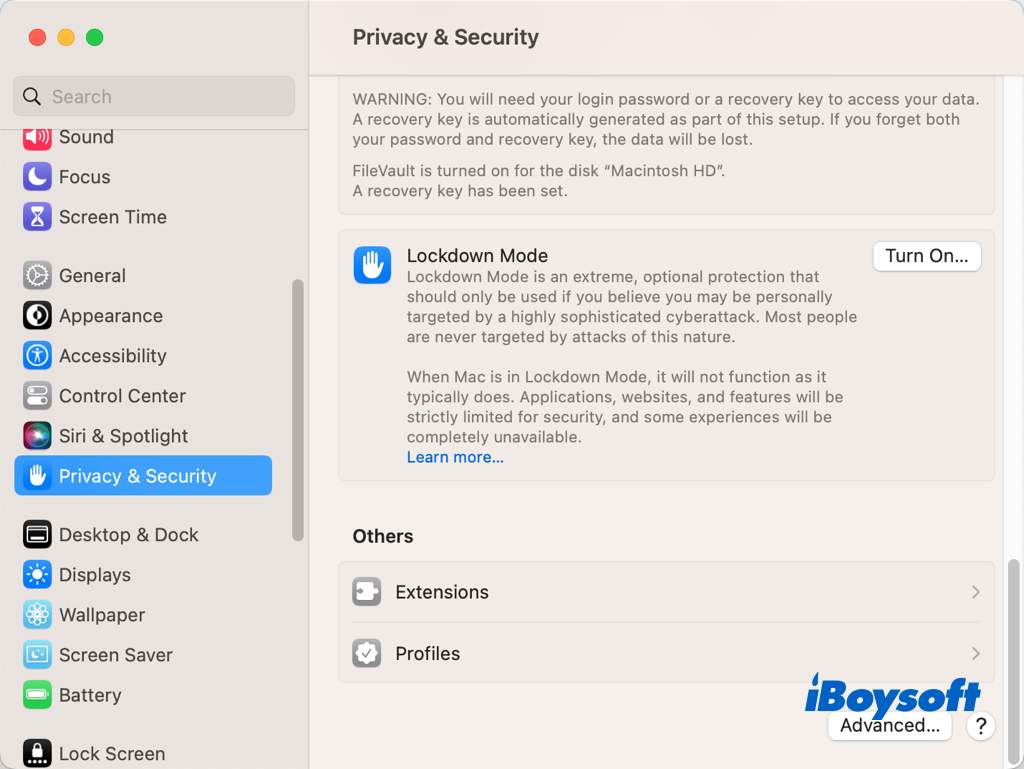Screen dimensions: 1024x769
Task: Click the Focus moon icon
Action: click(37, 177)
